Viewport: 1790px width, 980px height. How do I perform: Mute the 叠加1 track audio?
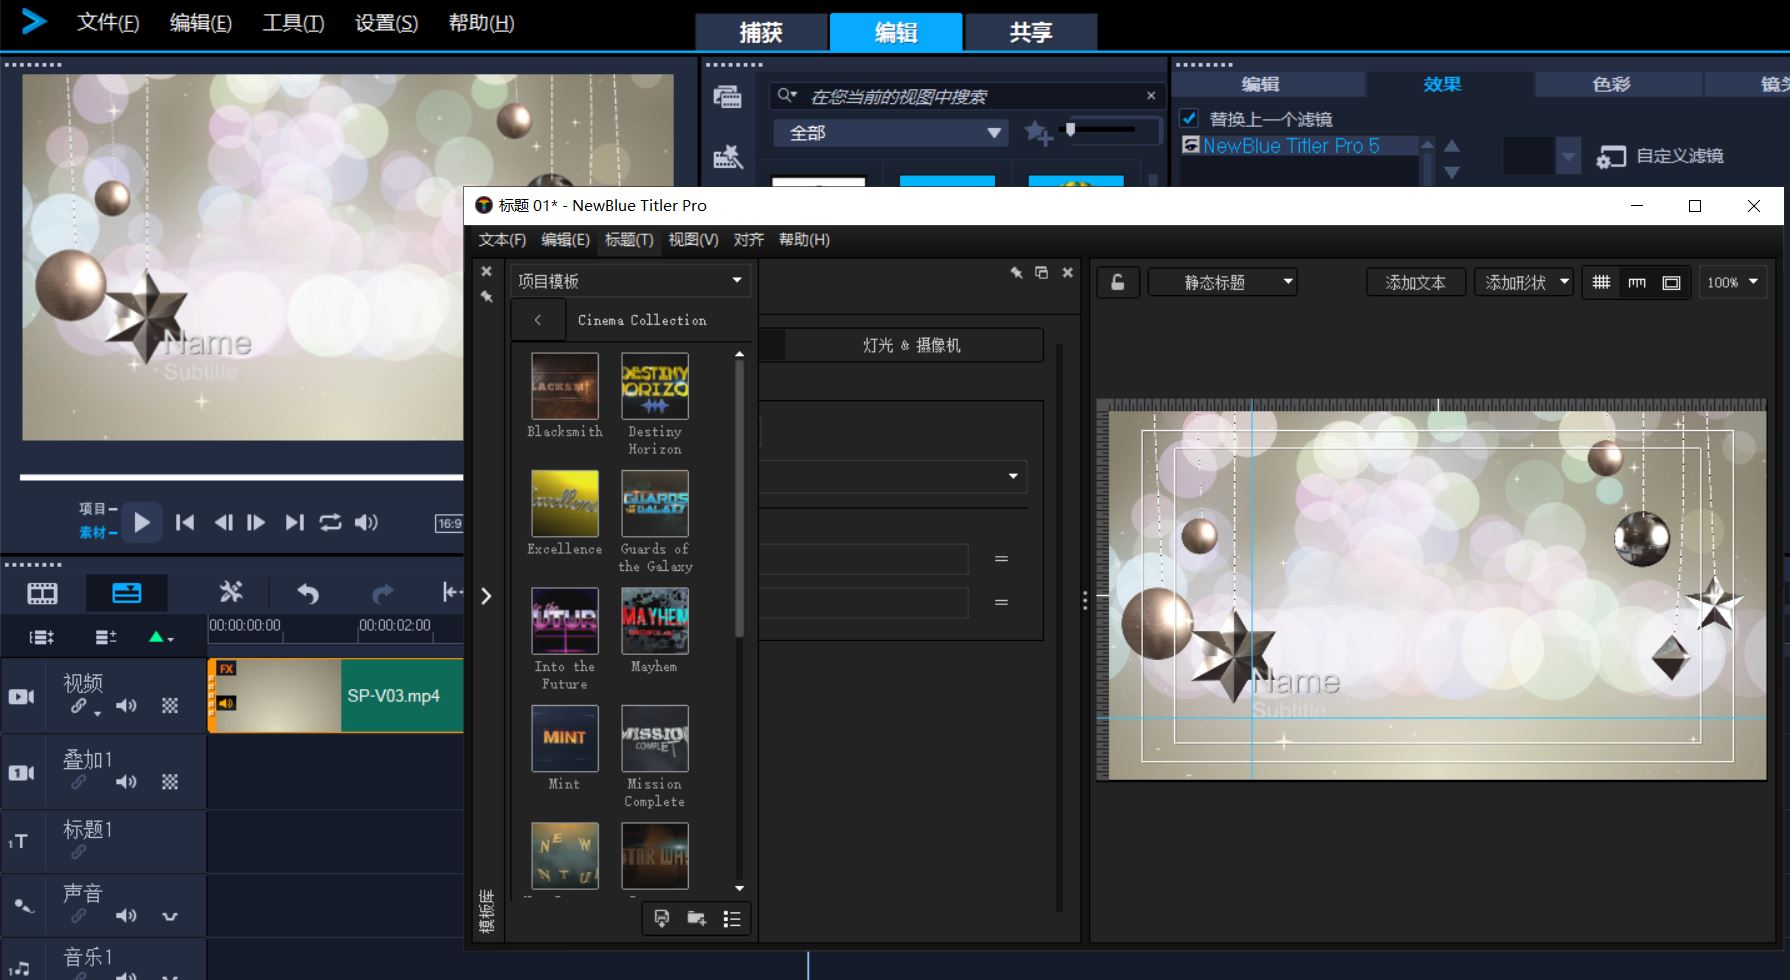pyautogui.click(x=126, y=782)
